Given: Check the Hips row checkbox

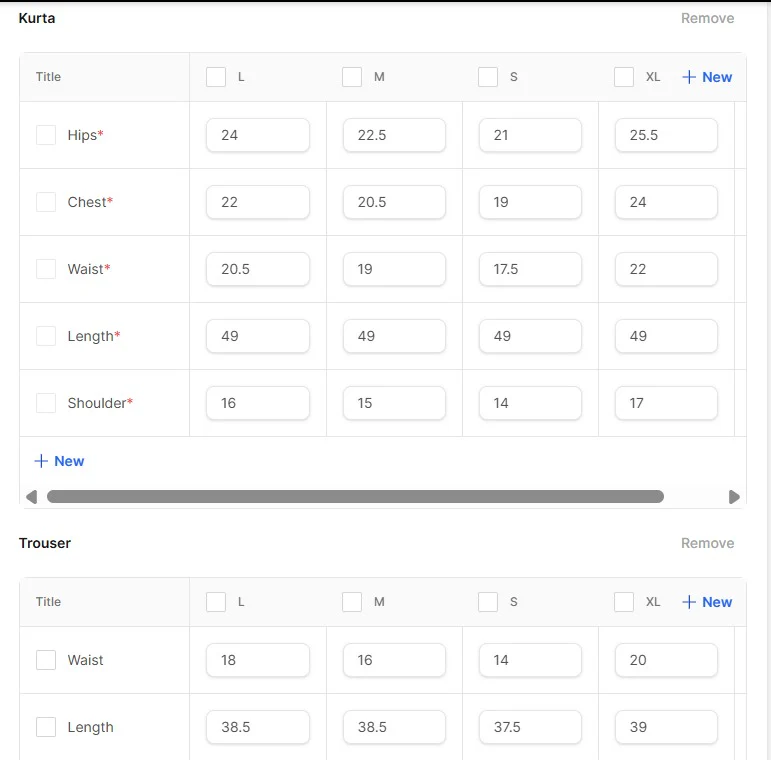Looking at the screenshot, I should [46, 135].
